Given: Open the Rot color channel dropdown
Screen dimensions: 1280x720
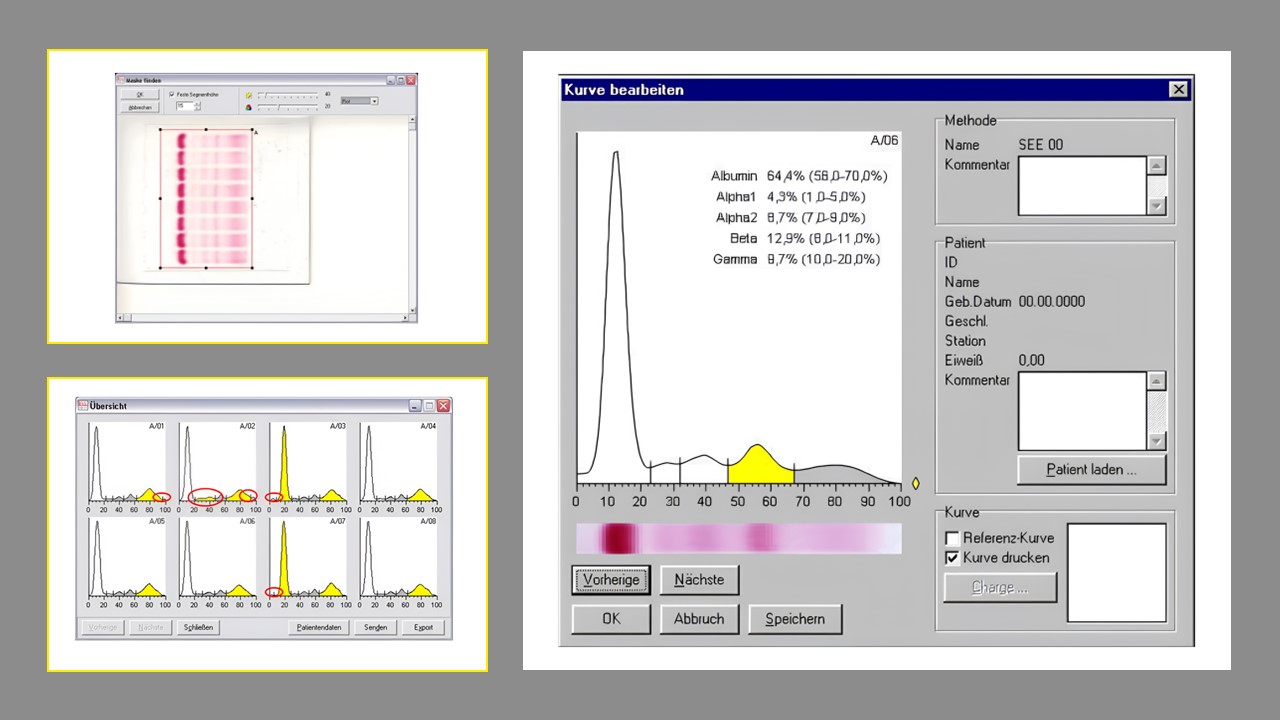Looking at the screenshot, I should 374,101.
